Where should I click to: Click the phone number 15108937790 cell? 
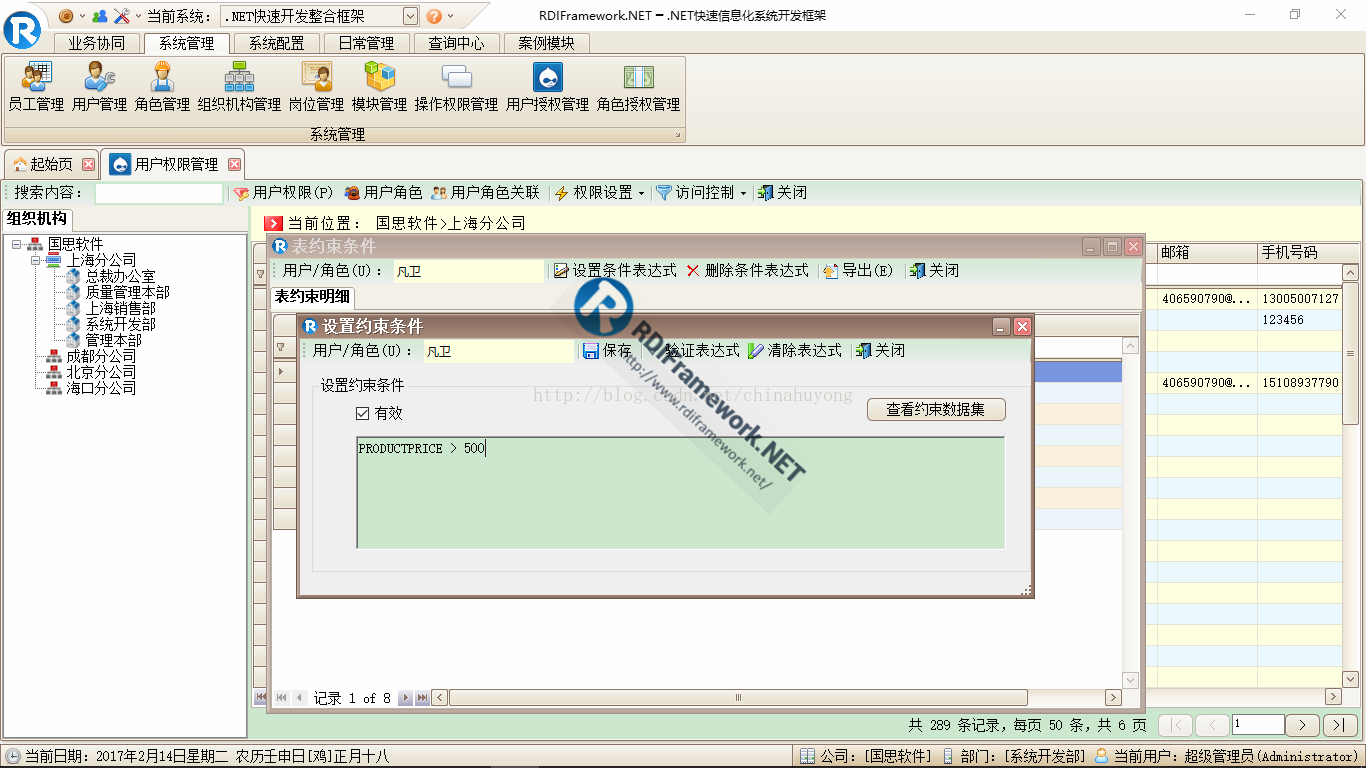click(1300, 383)
